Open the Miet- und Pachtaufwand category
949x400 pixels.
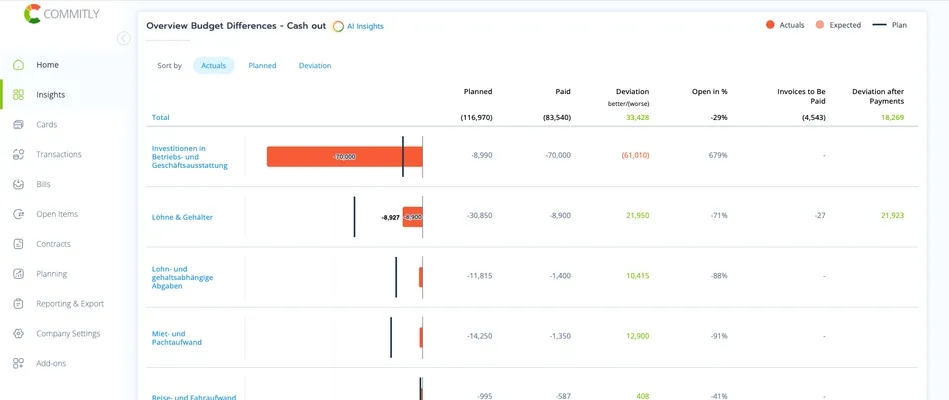point(177,338)
